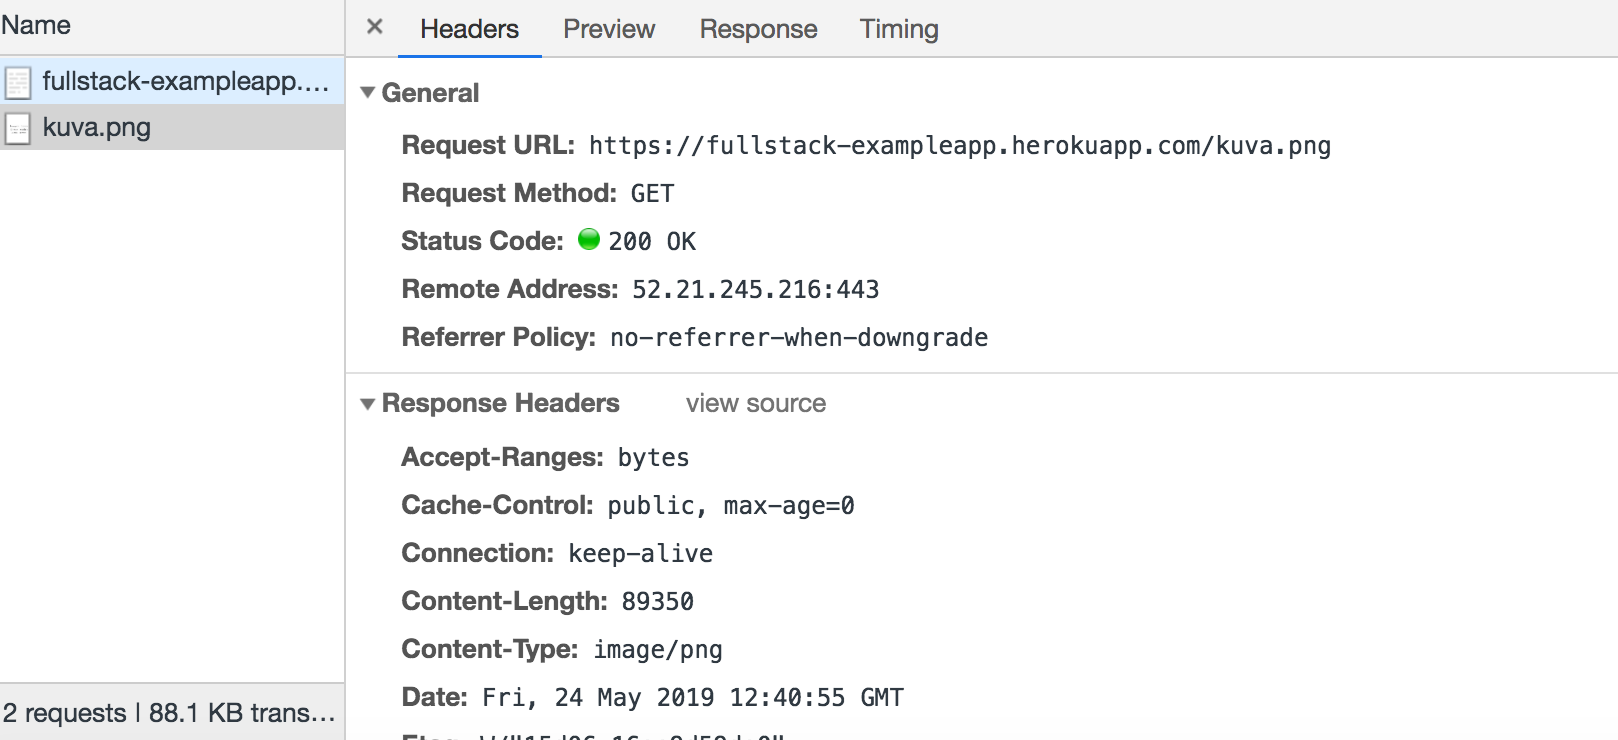Click the Content-Length value 89350
1618x740 pixels.
click(x=657, y=602)
